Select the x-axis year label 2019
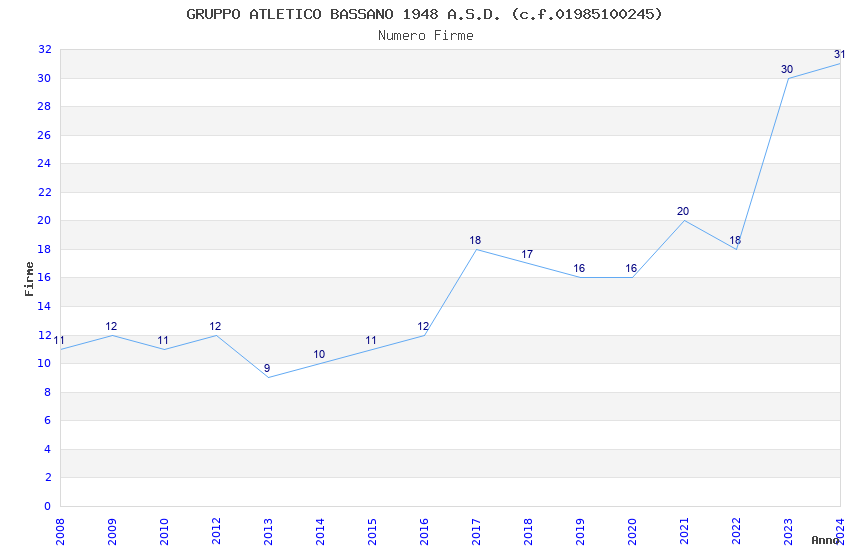This screenshot has width=850, height=550. click(580, 531)
